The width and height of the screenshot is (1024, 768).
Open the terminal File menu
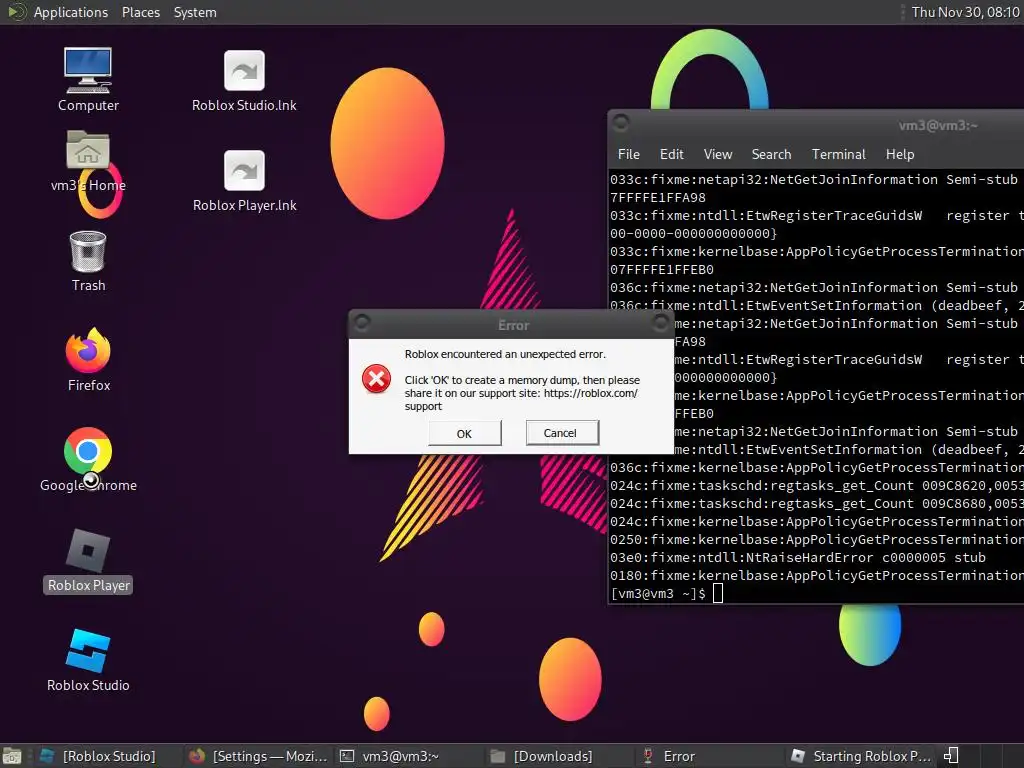[628, 154]
